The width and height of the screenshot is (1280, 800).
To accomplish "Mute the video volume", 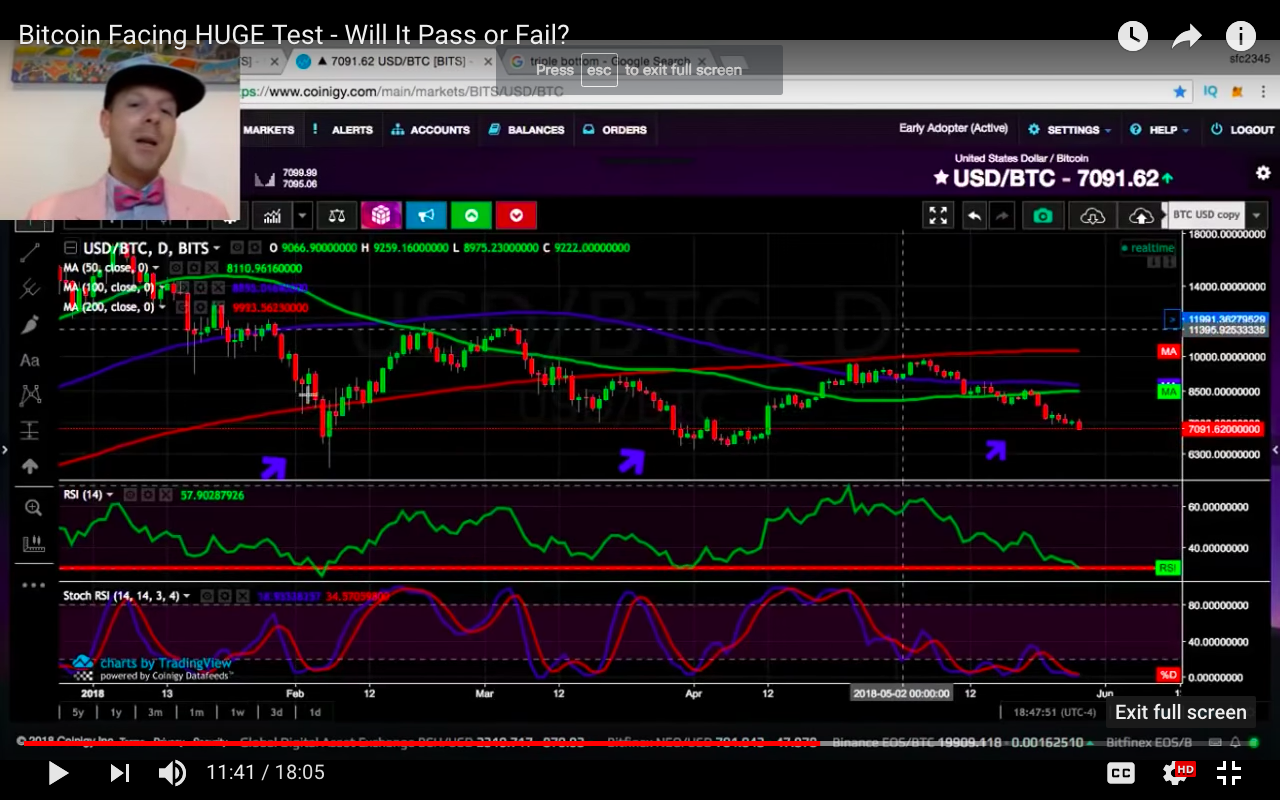I will pyautogui.click(x=172, y=772).
